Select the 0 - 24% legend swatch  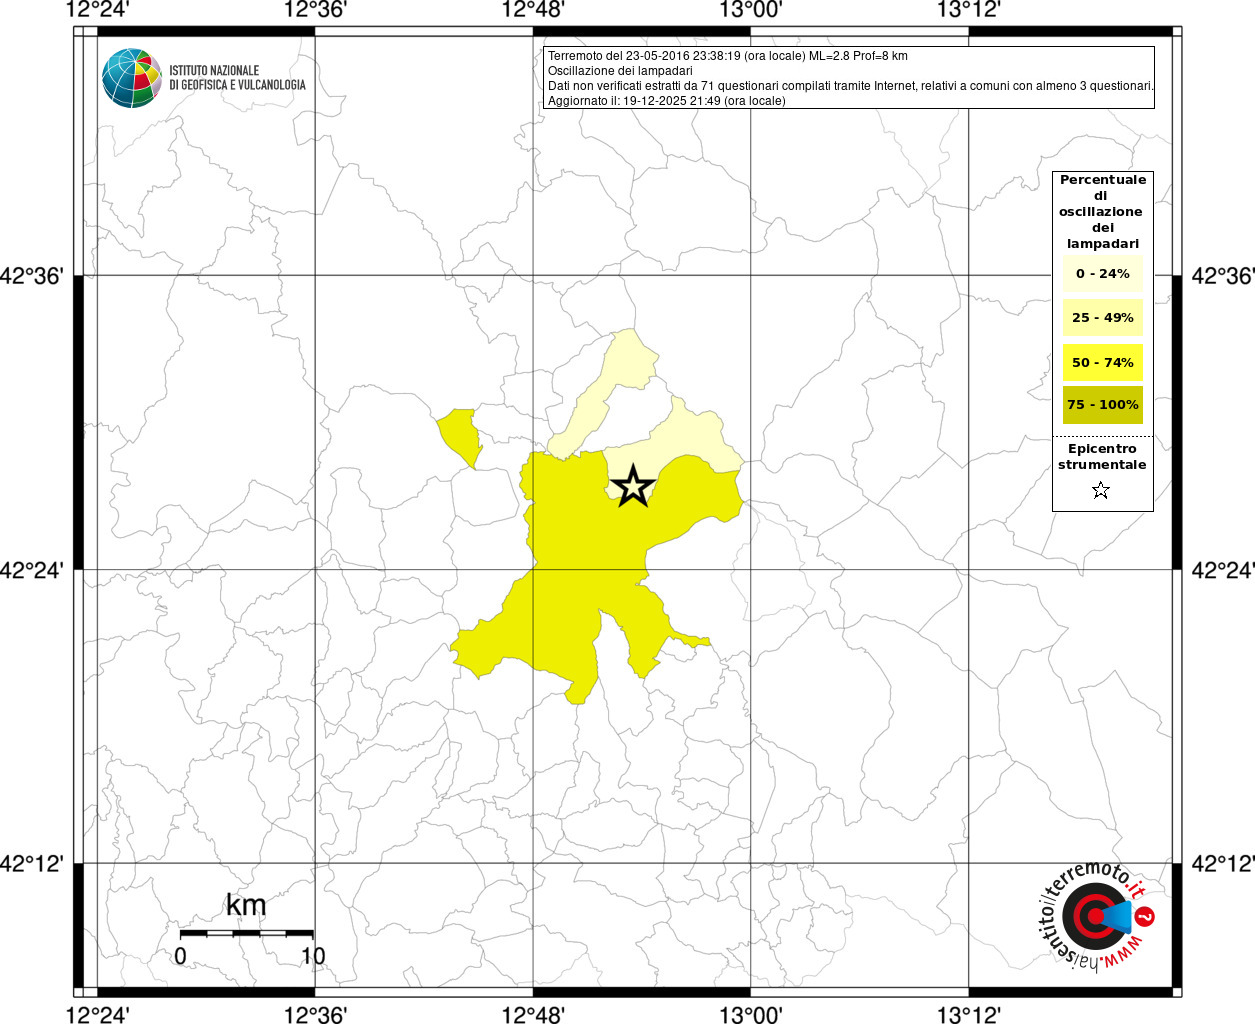1102,274
